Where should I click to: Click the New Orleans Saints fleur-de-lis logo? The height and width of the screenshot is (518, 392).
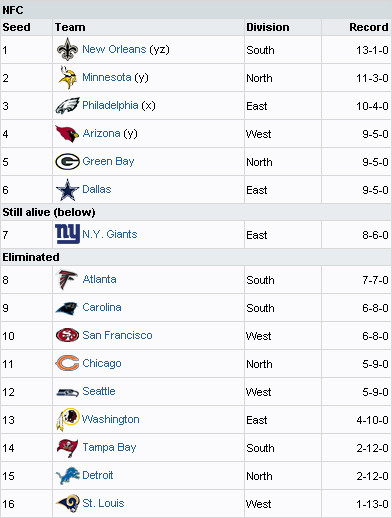click(x=67, y=49)
